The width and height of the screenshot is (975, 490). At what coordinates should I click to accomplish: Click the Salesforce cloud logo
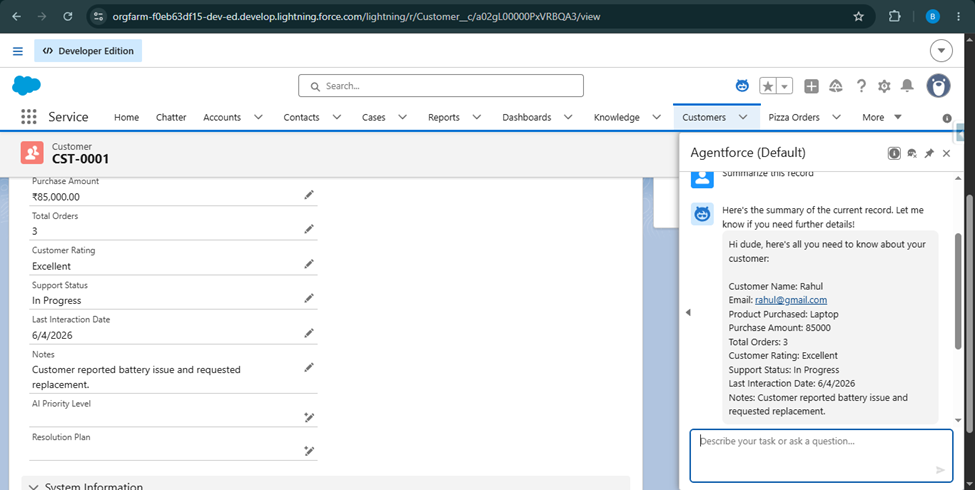27,85
